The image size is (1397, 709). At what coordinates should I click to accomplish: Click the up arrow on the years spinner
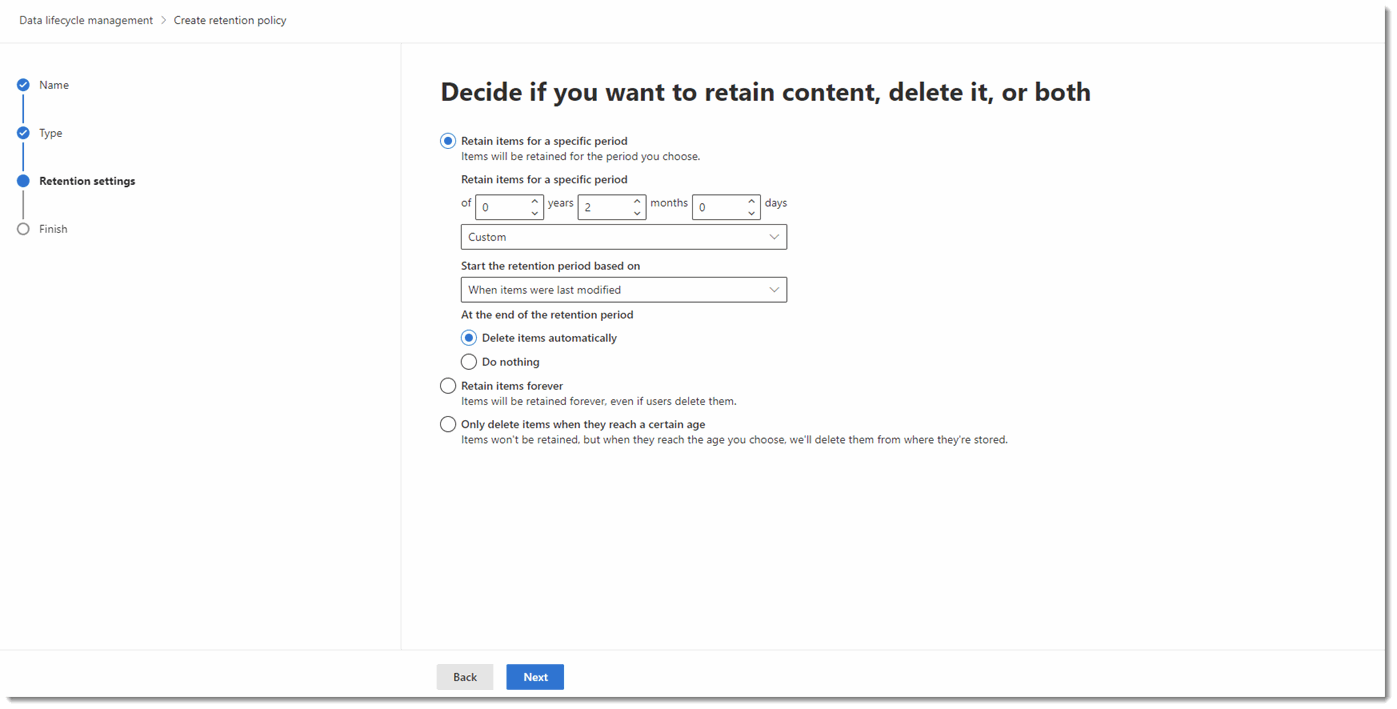(536, 198)
